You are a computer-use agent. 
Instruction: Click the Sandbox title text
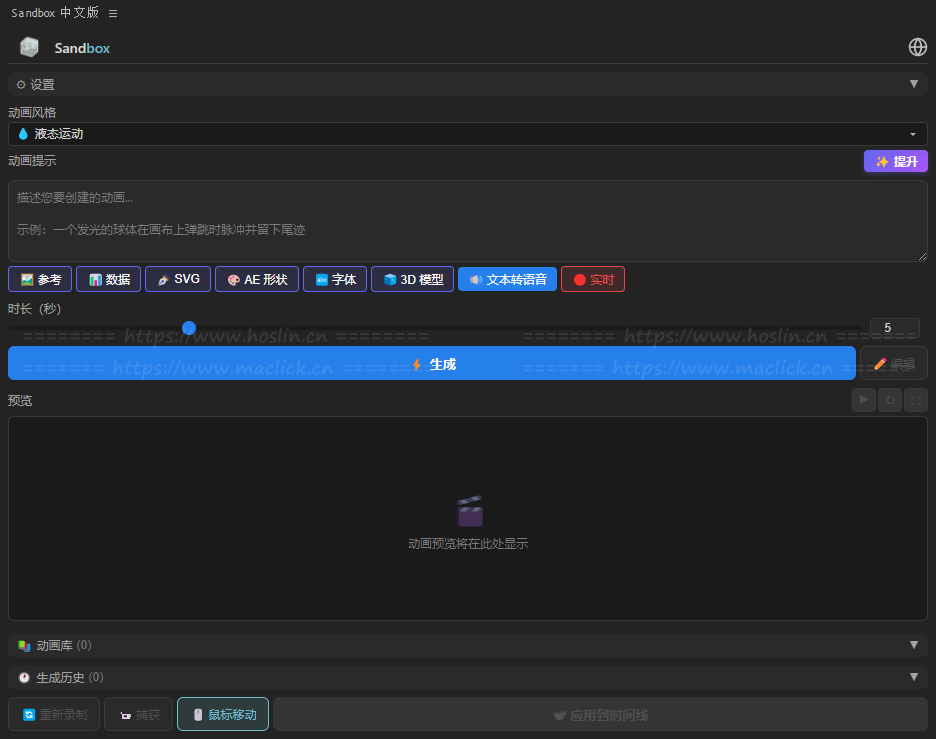click(82, 48)
